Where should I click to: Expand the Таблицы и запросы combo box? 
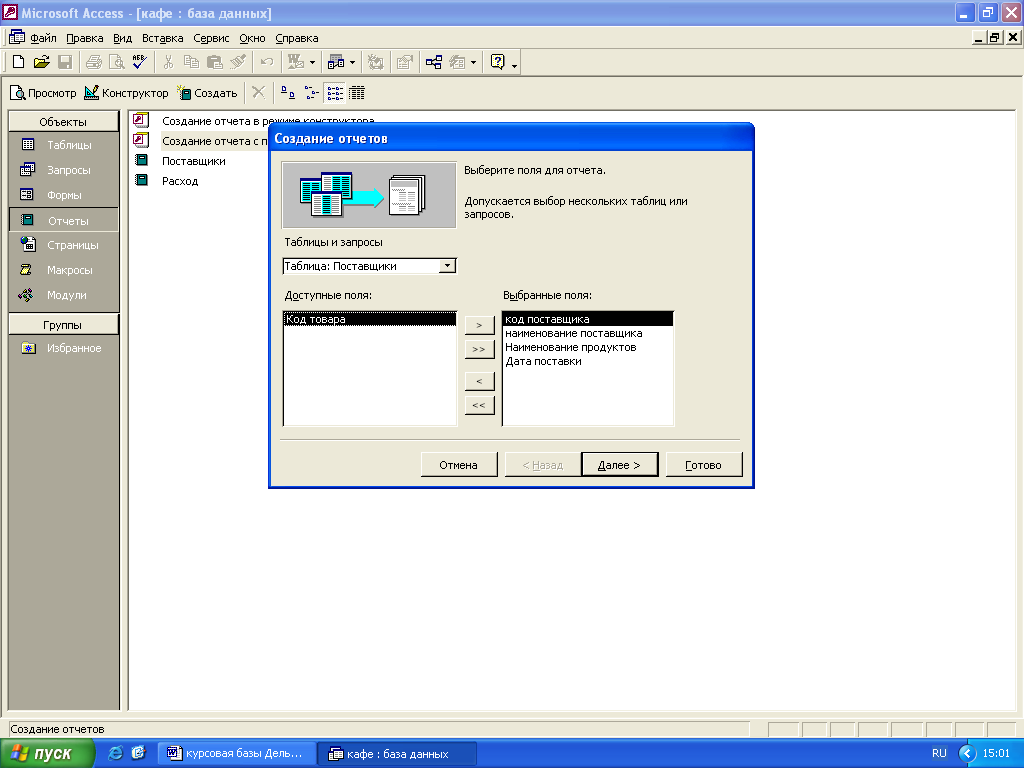(447, 266)
